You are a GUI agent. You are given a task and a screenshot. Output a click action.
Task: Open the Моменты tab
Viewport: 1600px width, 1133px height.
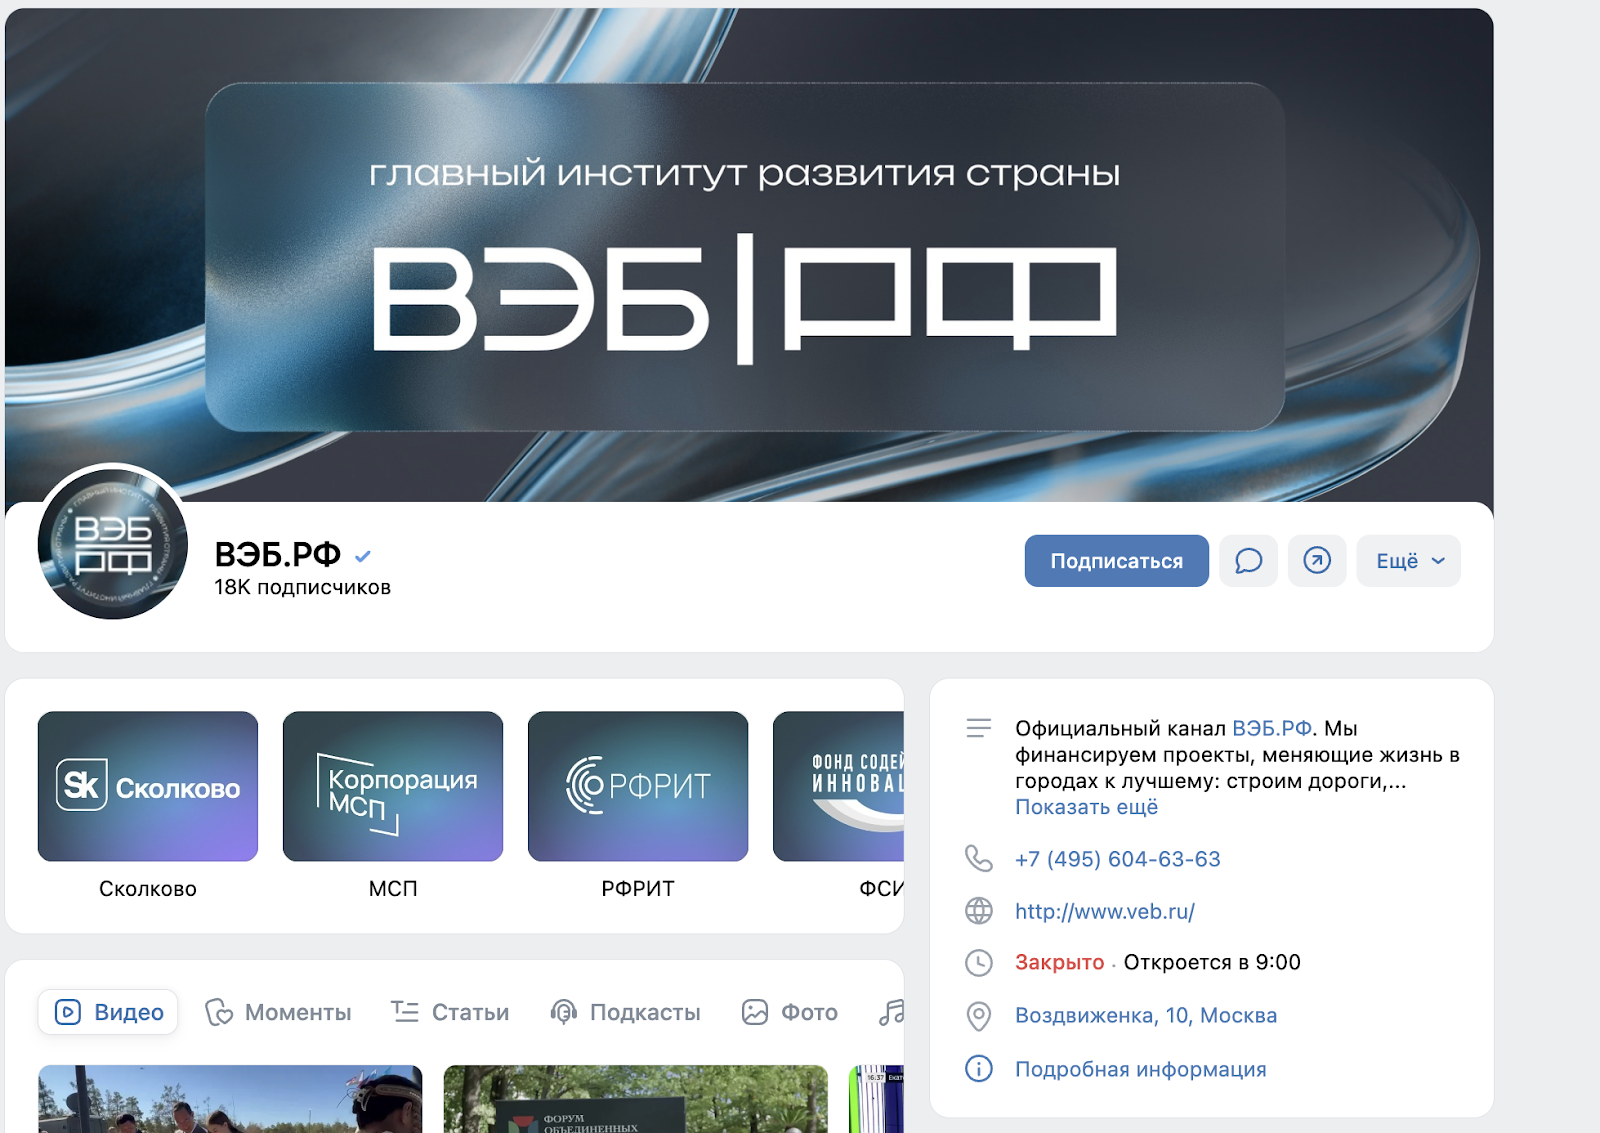point(278,1012)
